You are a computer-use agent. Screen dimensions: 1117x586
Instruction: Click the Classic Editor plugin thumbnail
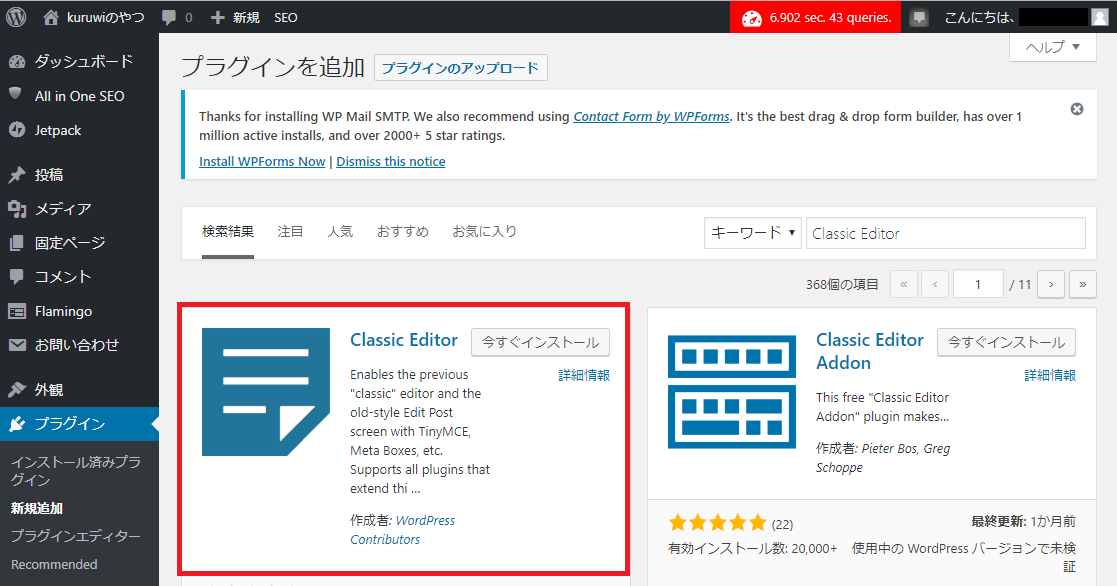tap(266, 392)
